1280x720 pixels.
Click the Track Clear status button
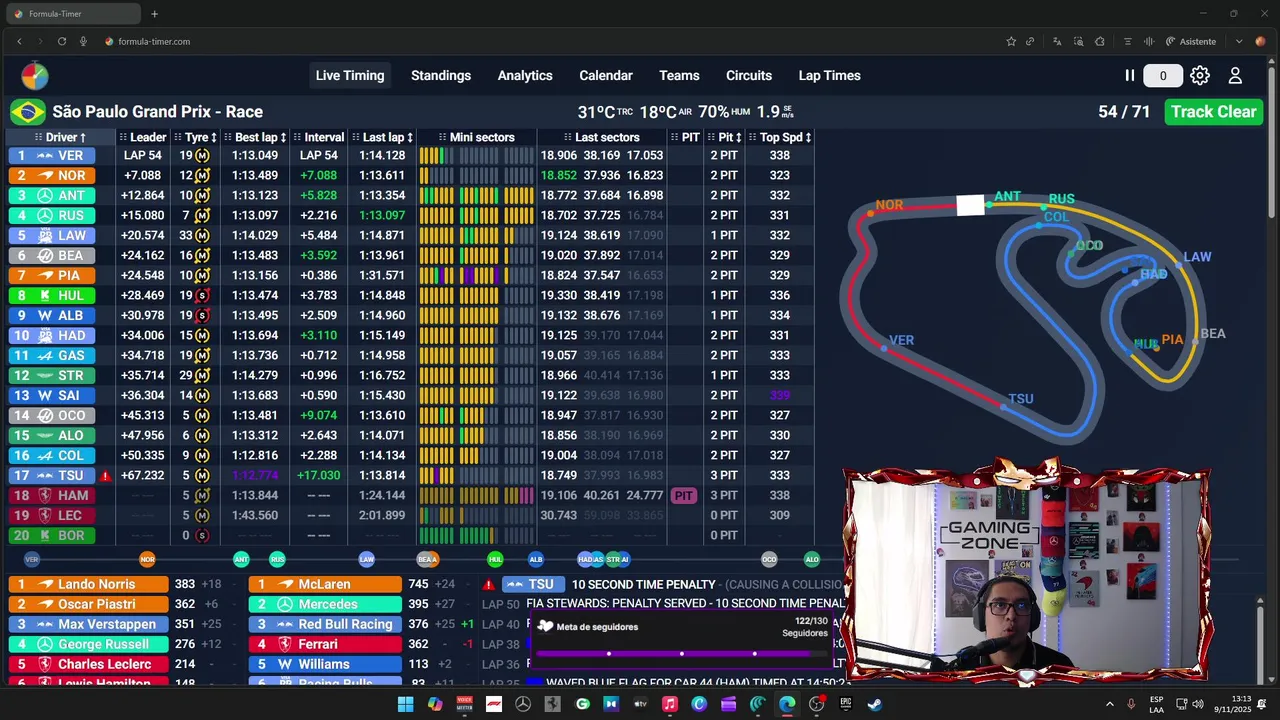coord(1214,112)
